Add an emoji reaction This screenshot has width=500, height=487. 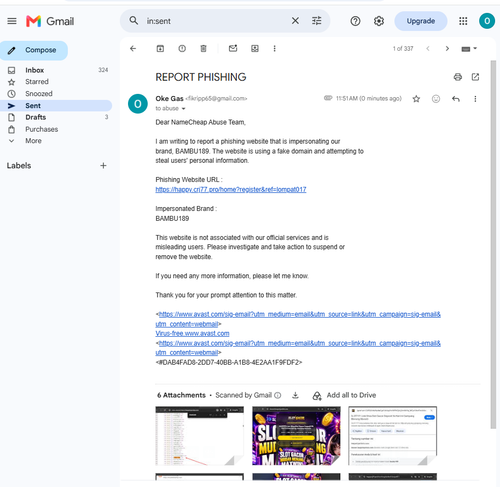(x=436, y=99)
